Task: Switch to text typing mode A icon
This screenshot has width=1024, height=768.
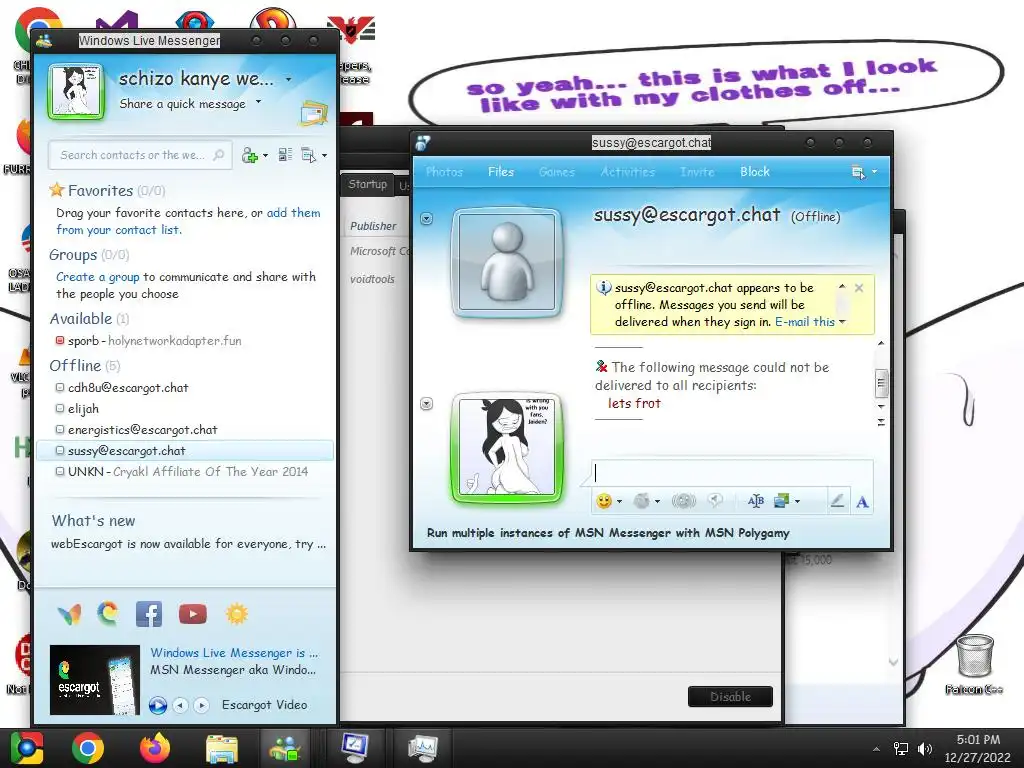Action: coord(862,502)
